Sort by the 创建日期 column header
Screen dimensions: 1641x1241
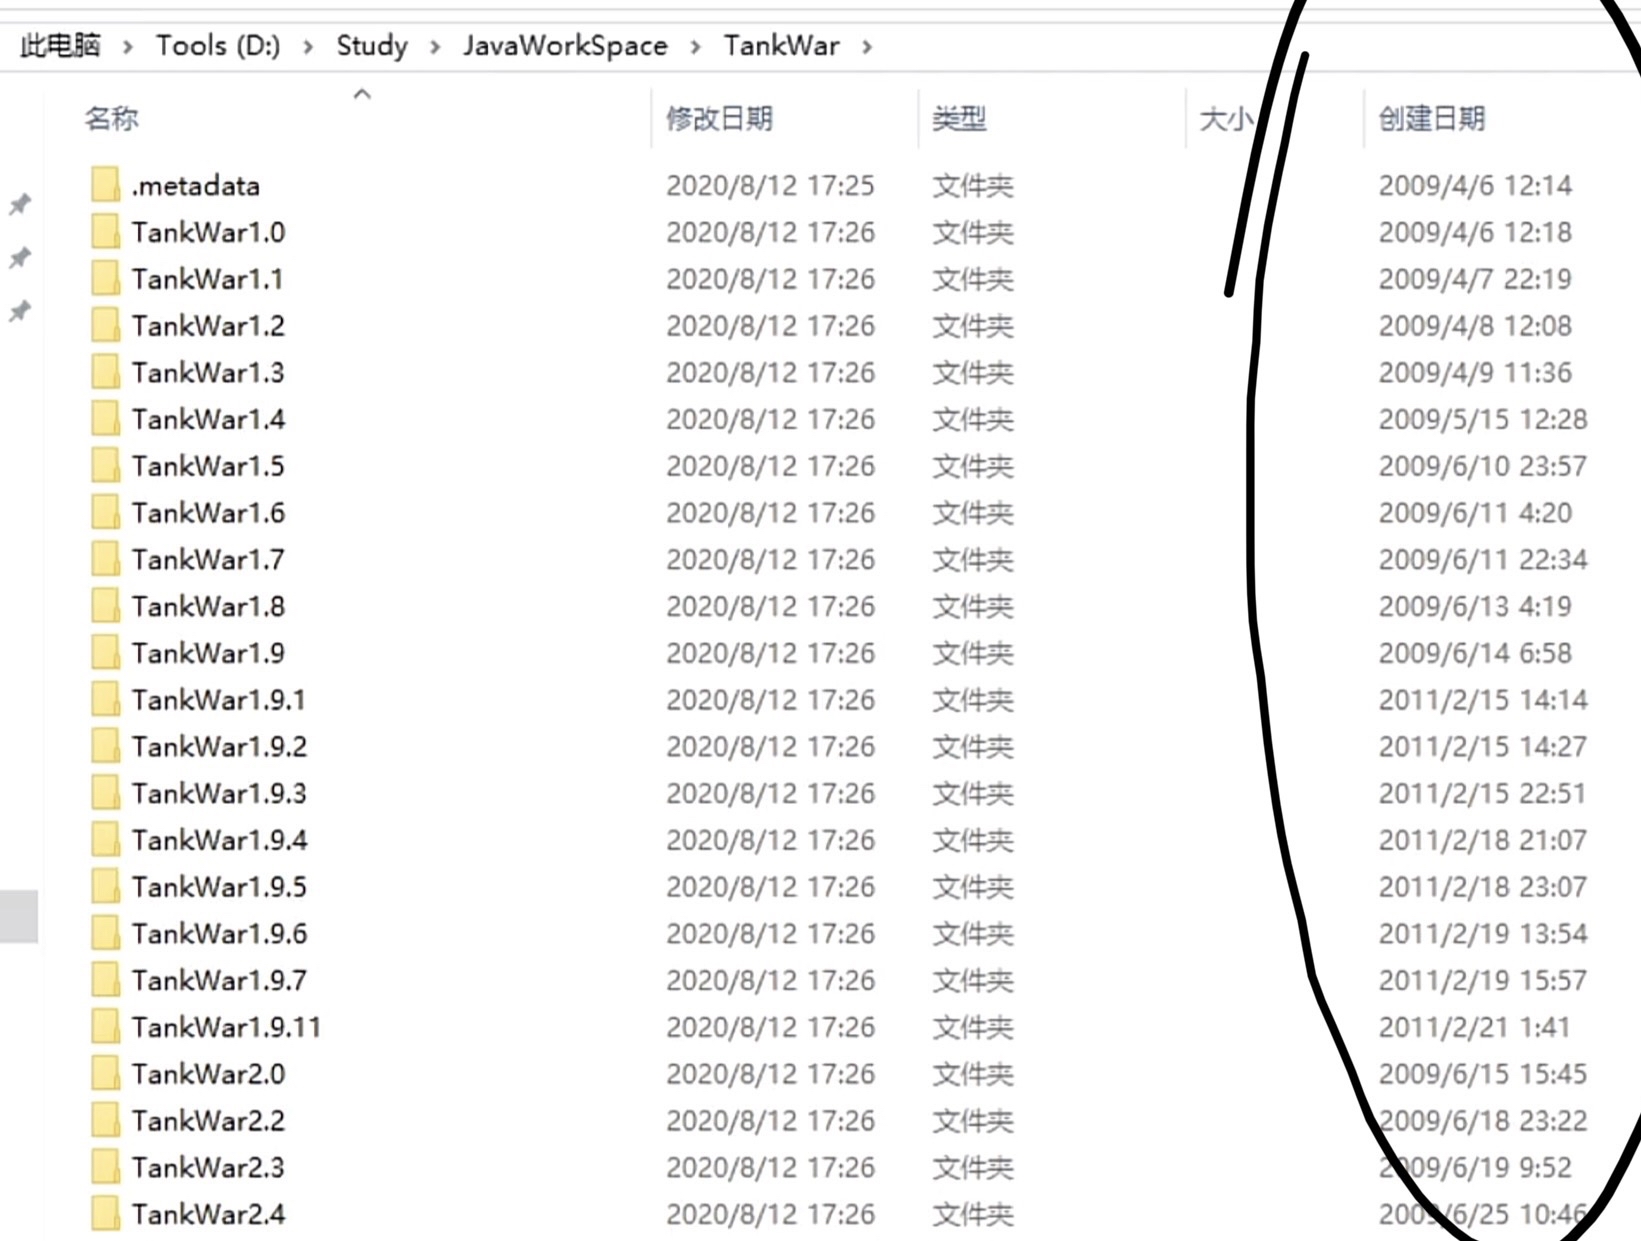(1432, 119)
